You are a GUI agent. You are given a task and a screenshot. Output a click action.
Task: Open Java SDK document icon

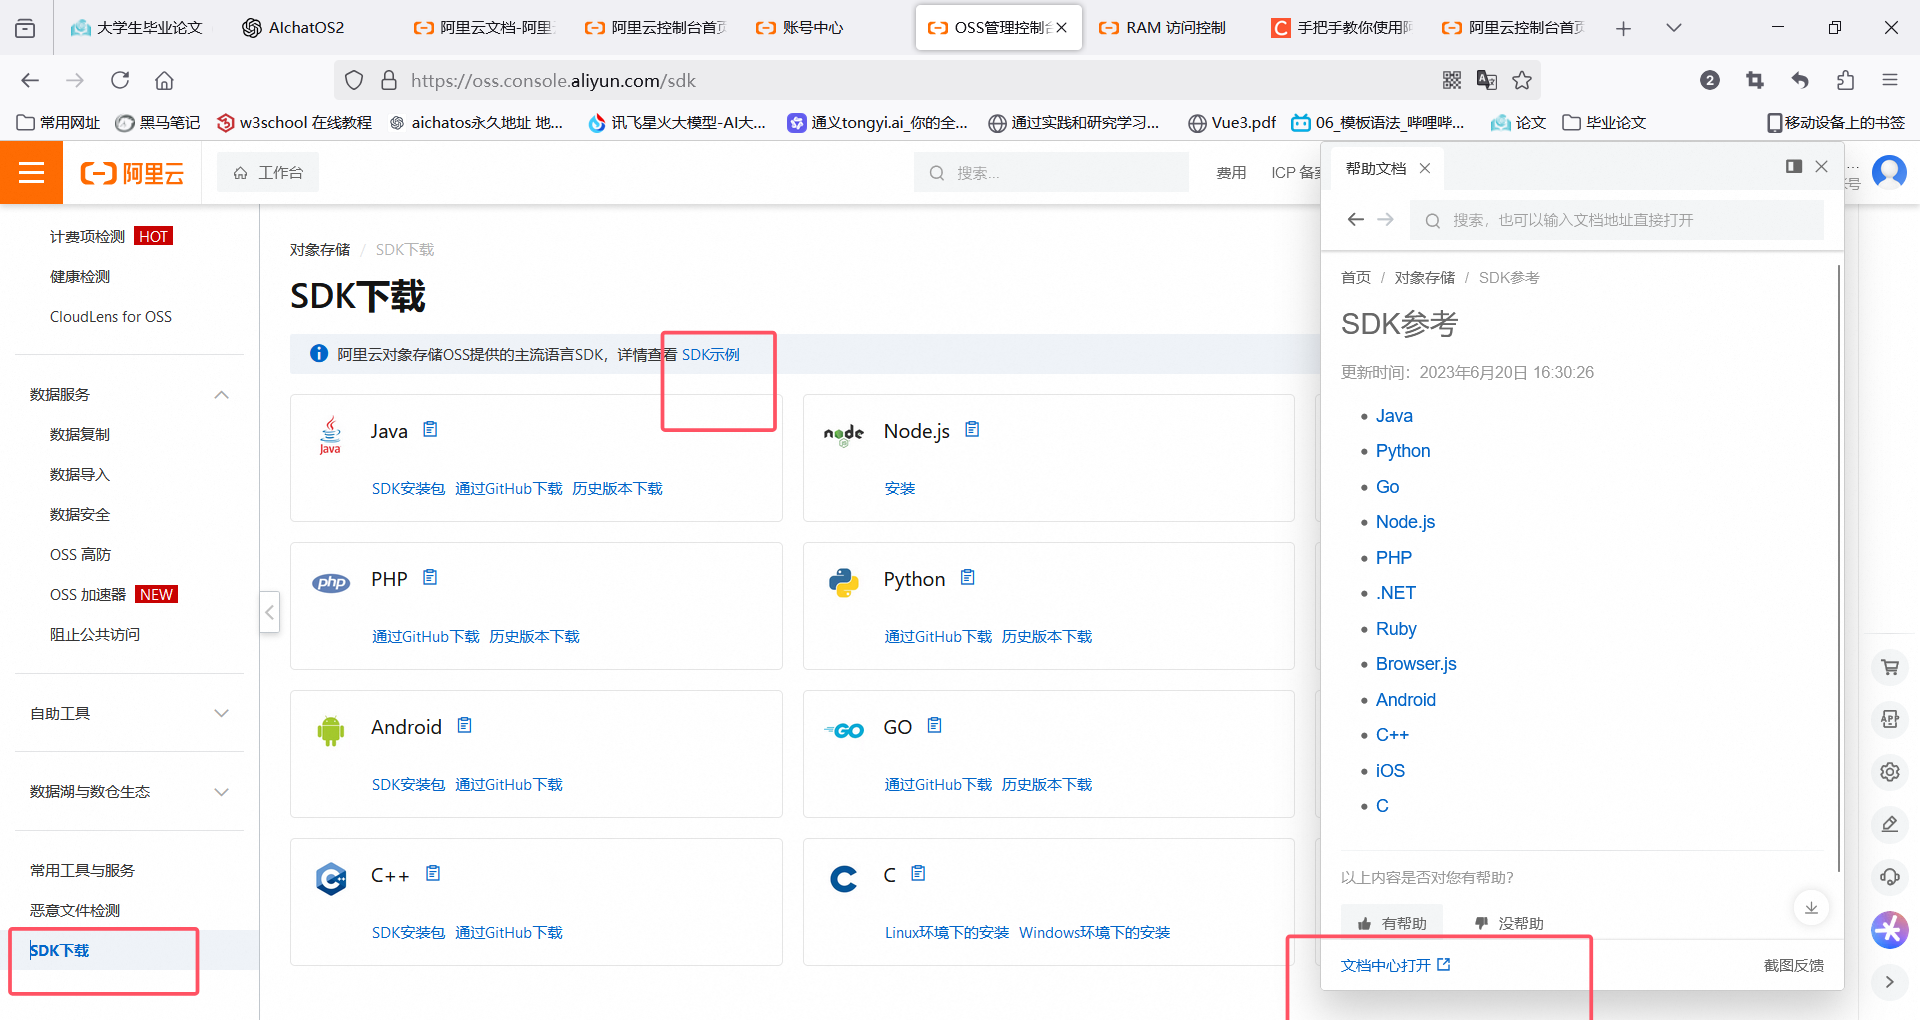430,430
